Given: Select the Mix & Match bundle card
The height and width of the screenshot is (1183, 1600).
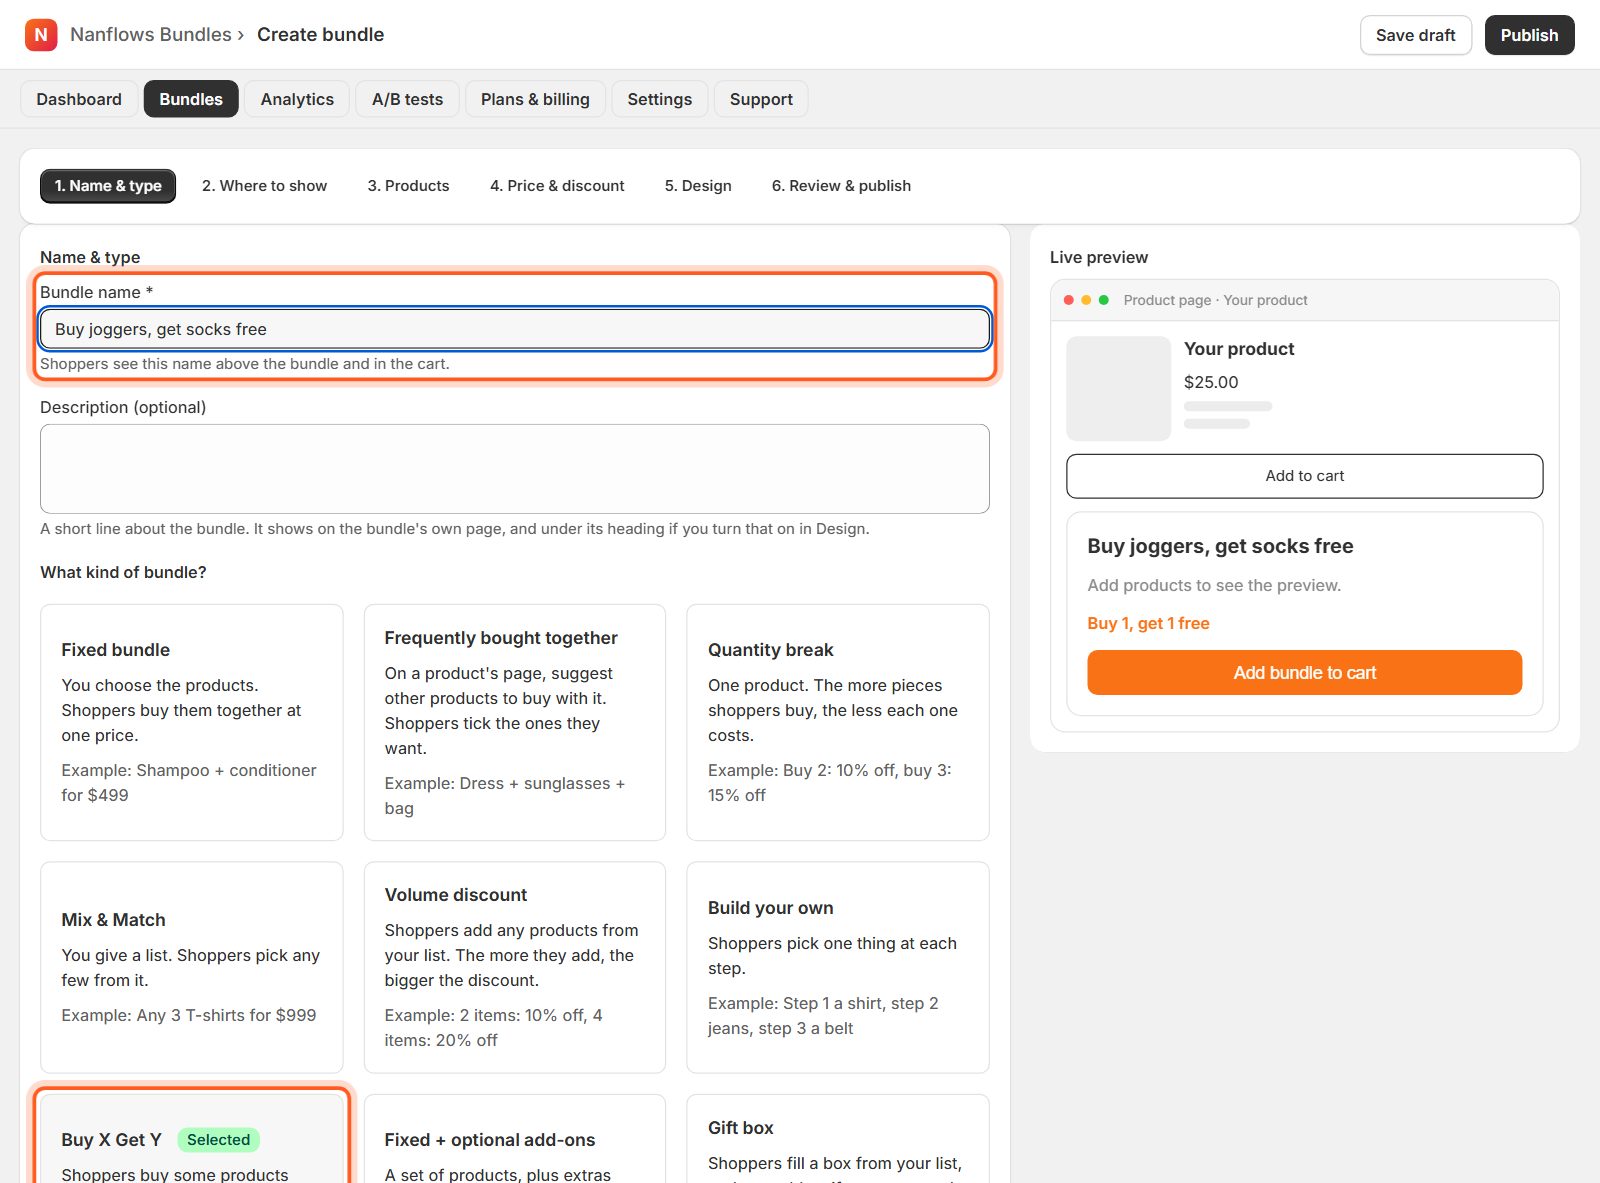Looking at the screenshot, I should coord(192,967).
